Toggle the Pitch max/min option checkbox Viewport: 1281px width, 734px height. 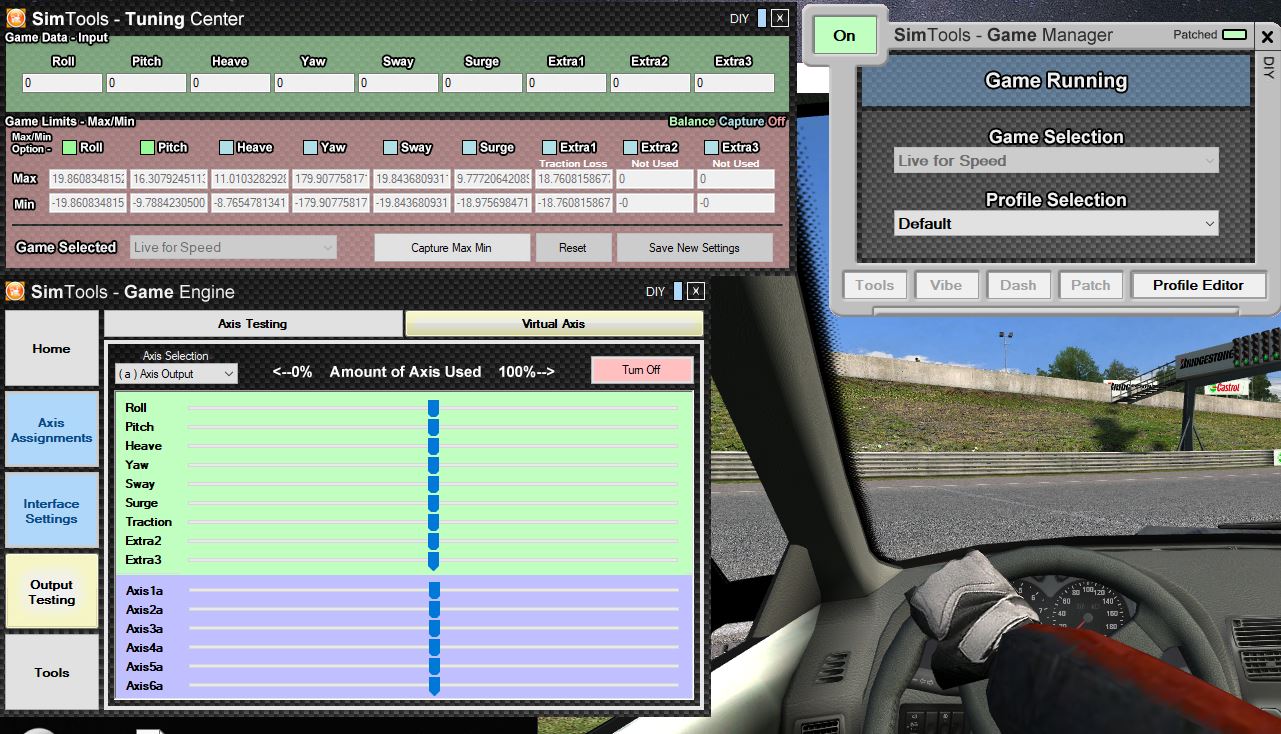pyautogui.click(x=147, y=147)
